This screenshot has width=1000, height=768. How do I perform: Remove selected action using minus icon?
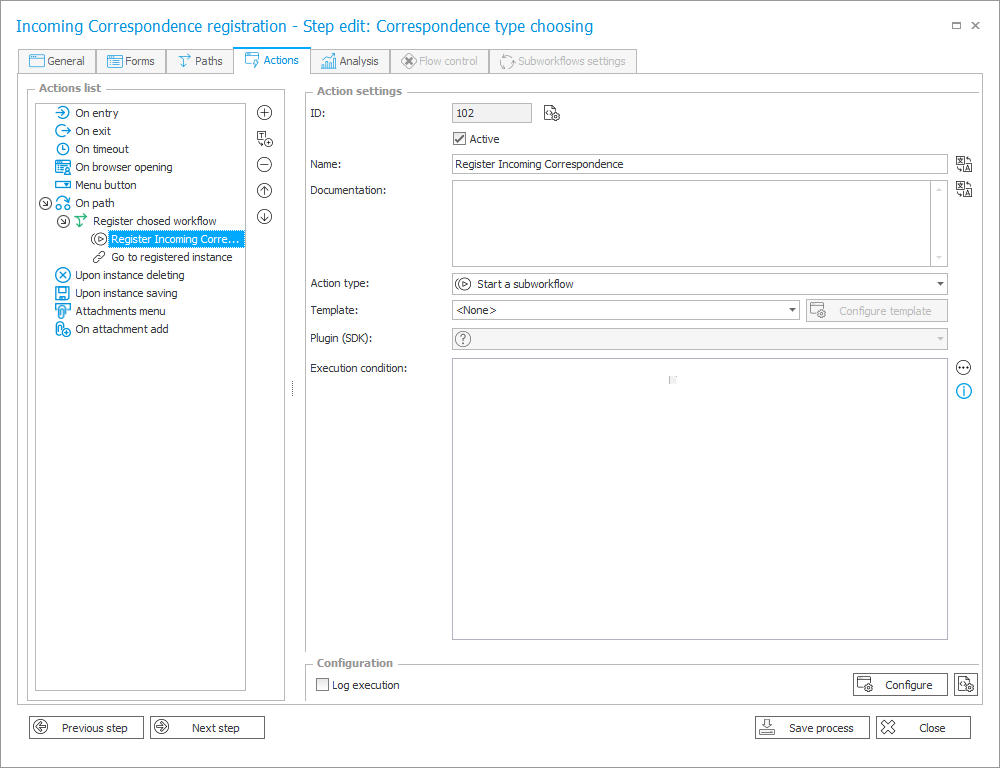tap(264, 164)
